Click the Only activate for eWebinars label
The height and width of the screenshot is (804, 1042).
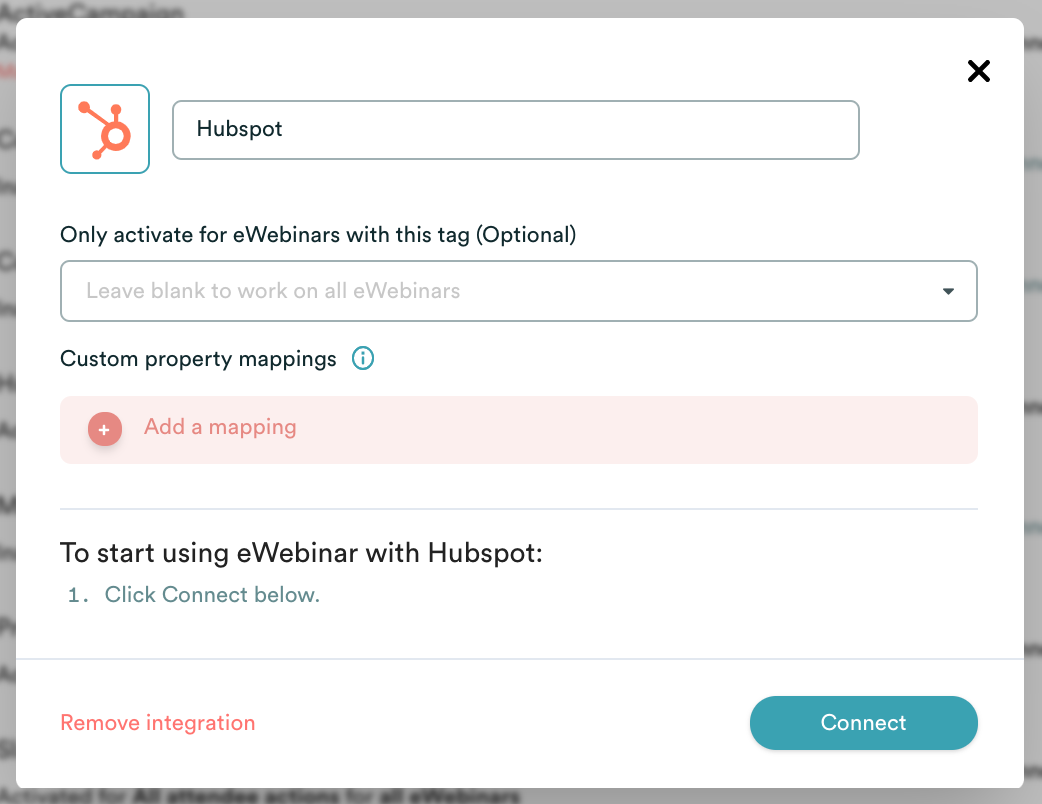click(x=318, y=234)
